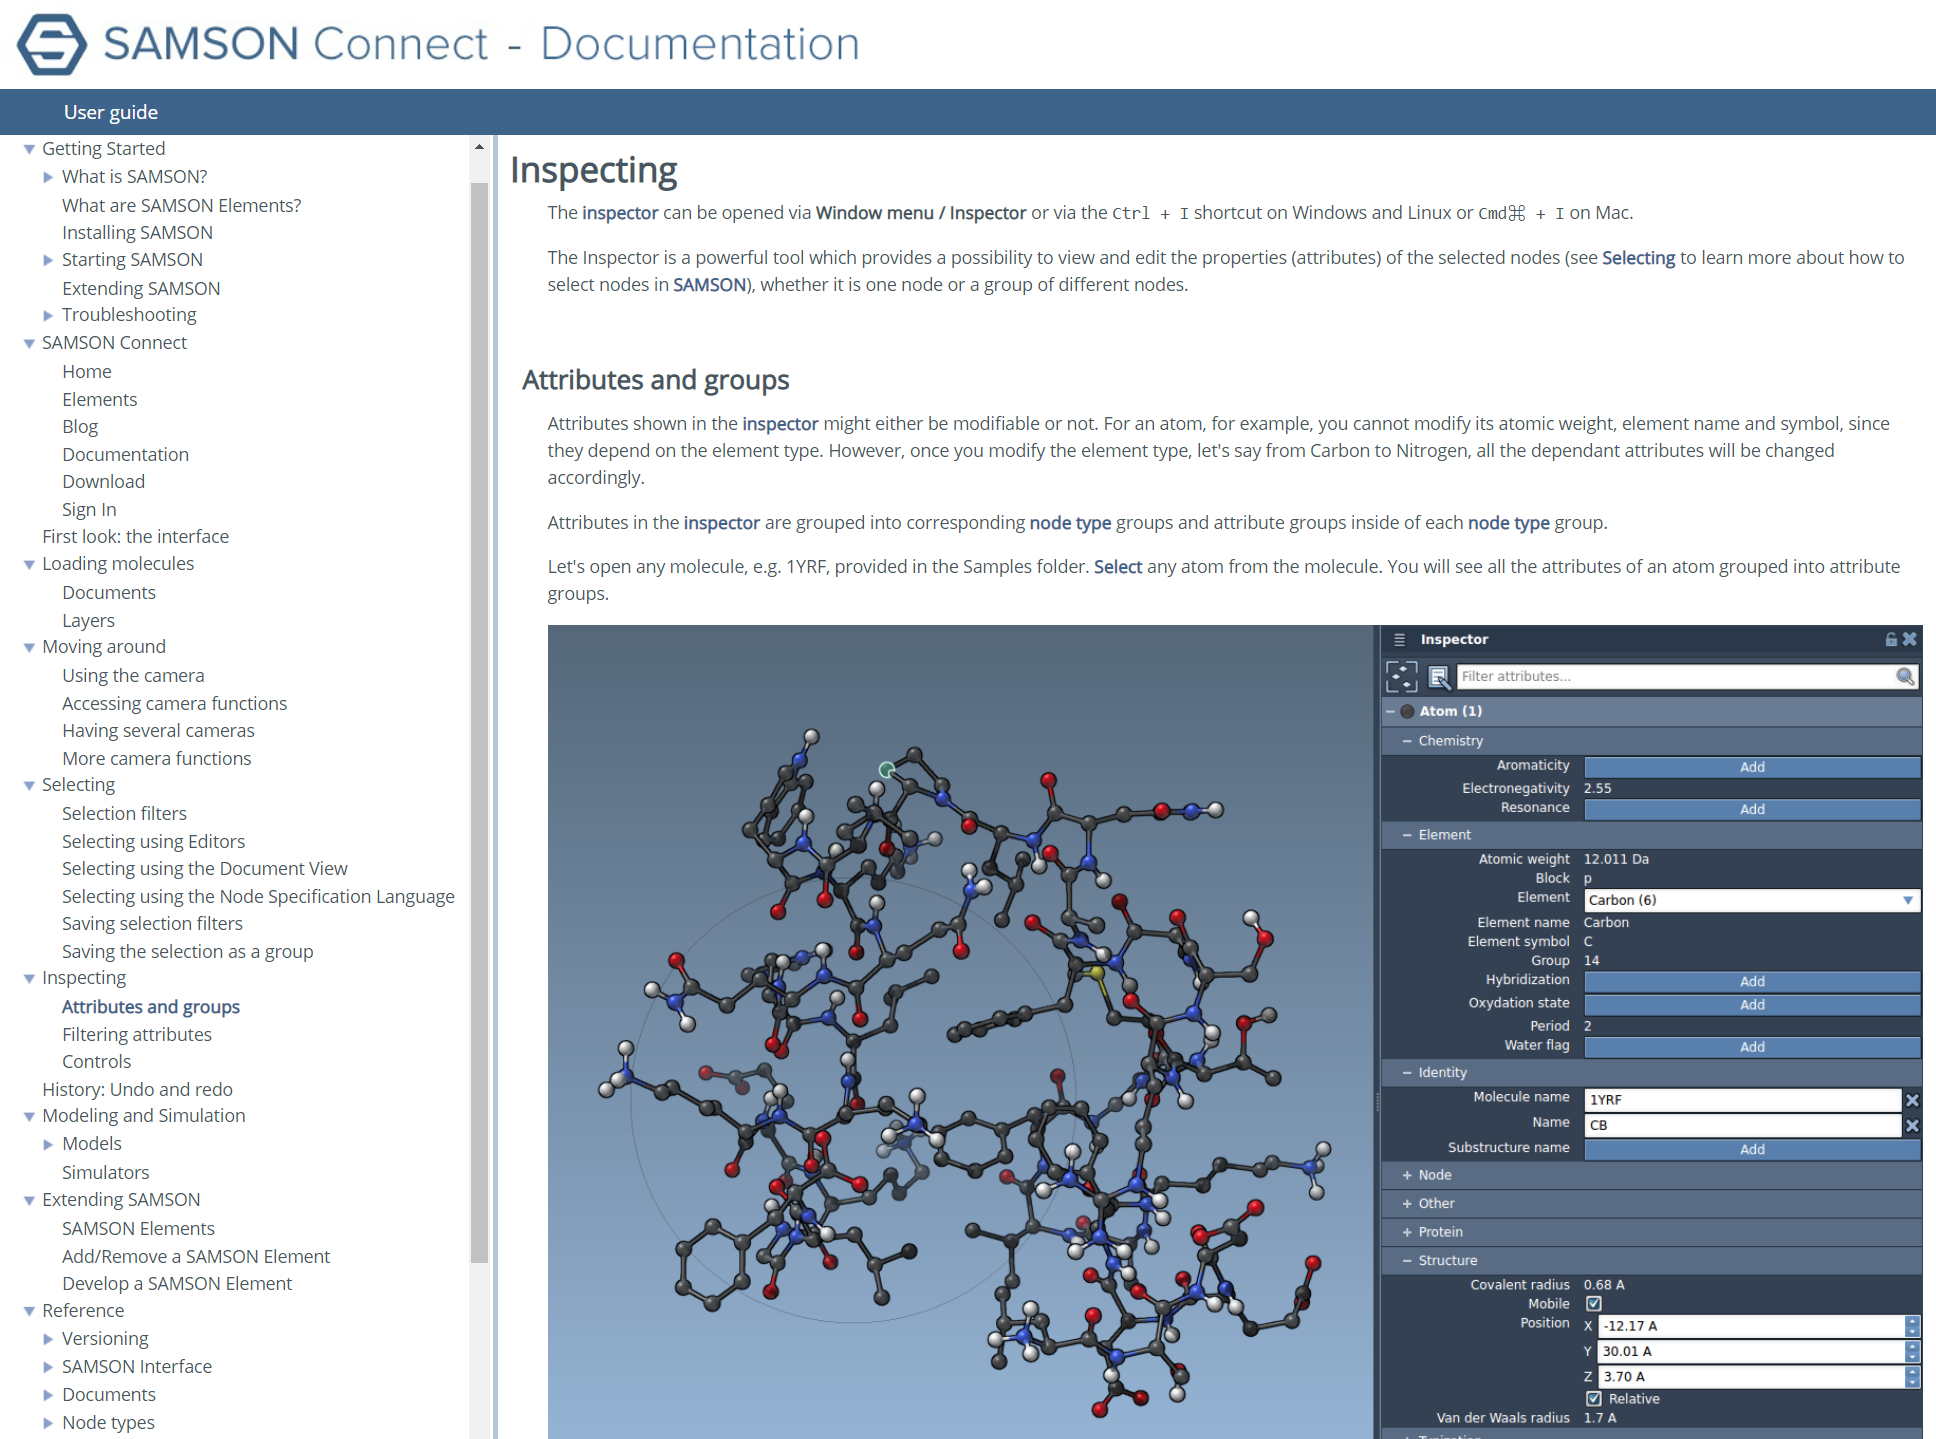1936x1439 pixels.
Task: Expand the Other attribute group
Action: pyautogui.click(x=1407, y=1204)
